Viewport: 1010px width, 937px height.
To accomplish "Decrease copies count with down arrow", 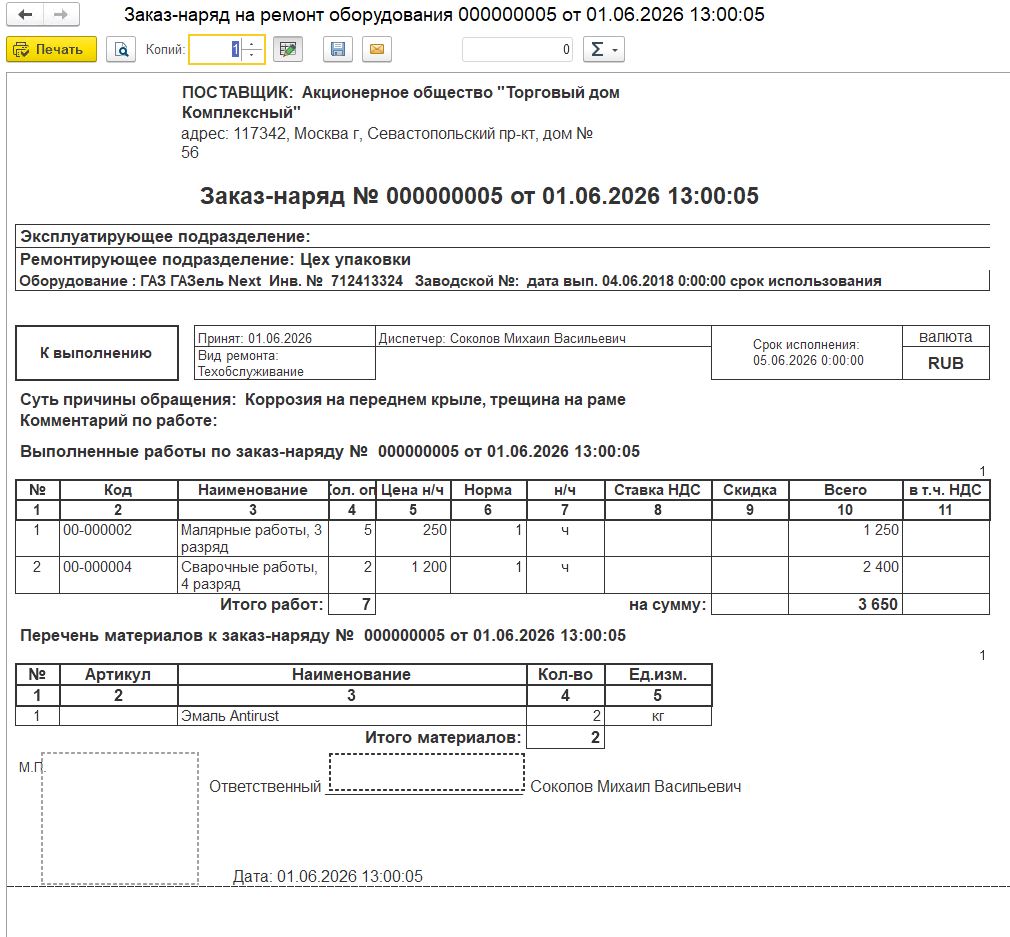I will [252, 55].
